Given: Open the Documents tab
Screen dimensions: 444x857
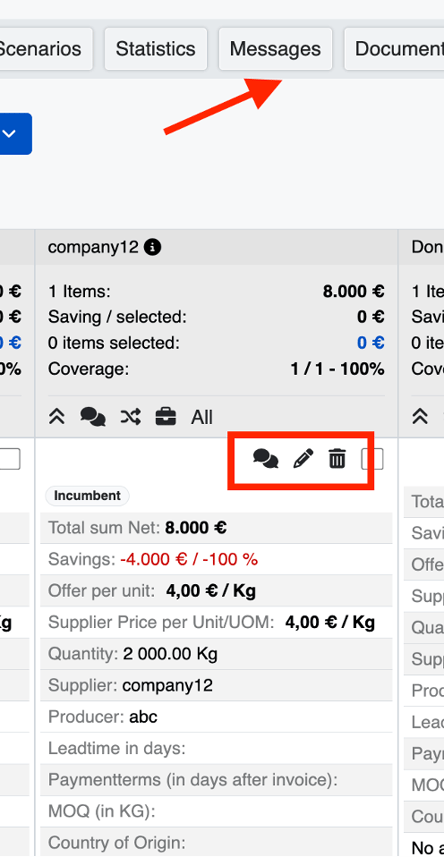Looking at the screenshot, I should (396, 49).
